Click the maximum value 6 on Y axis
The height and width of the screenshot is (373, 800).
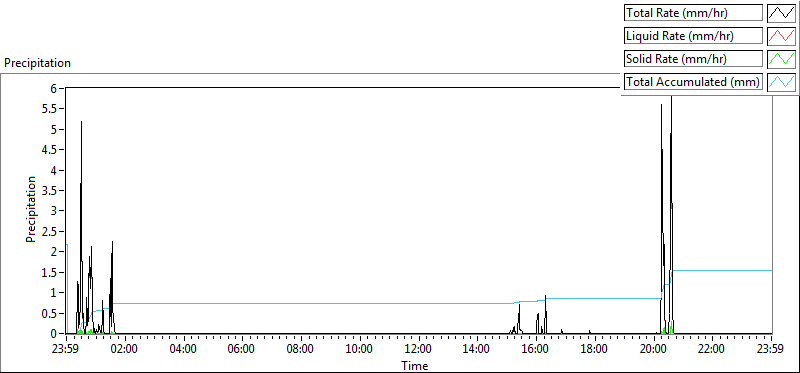pyautogui.click(x=59, y=88)
